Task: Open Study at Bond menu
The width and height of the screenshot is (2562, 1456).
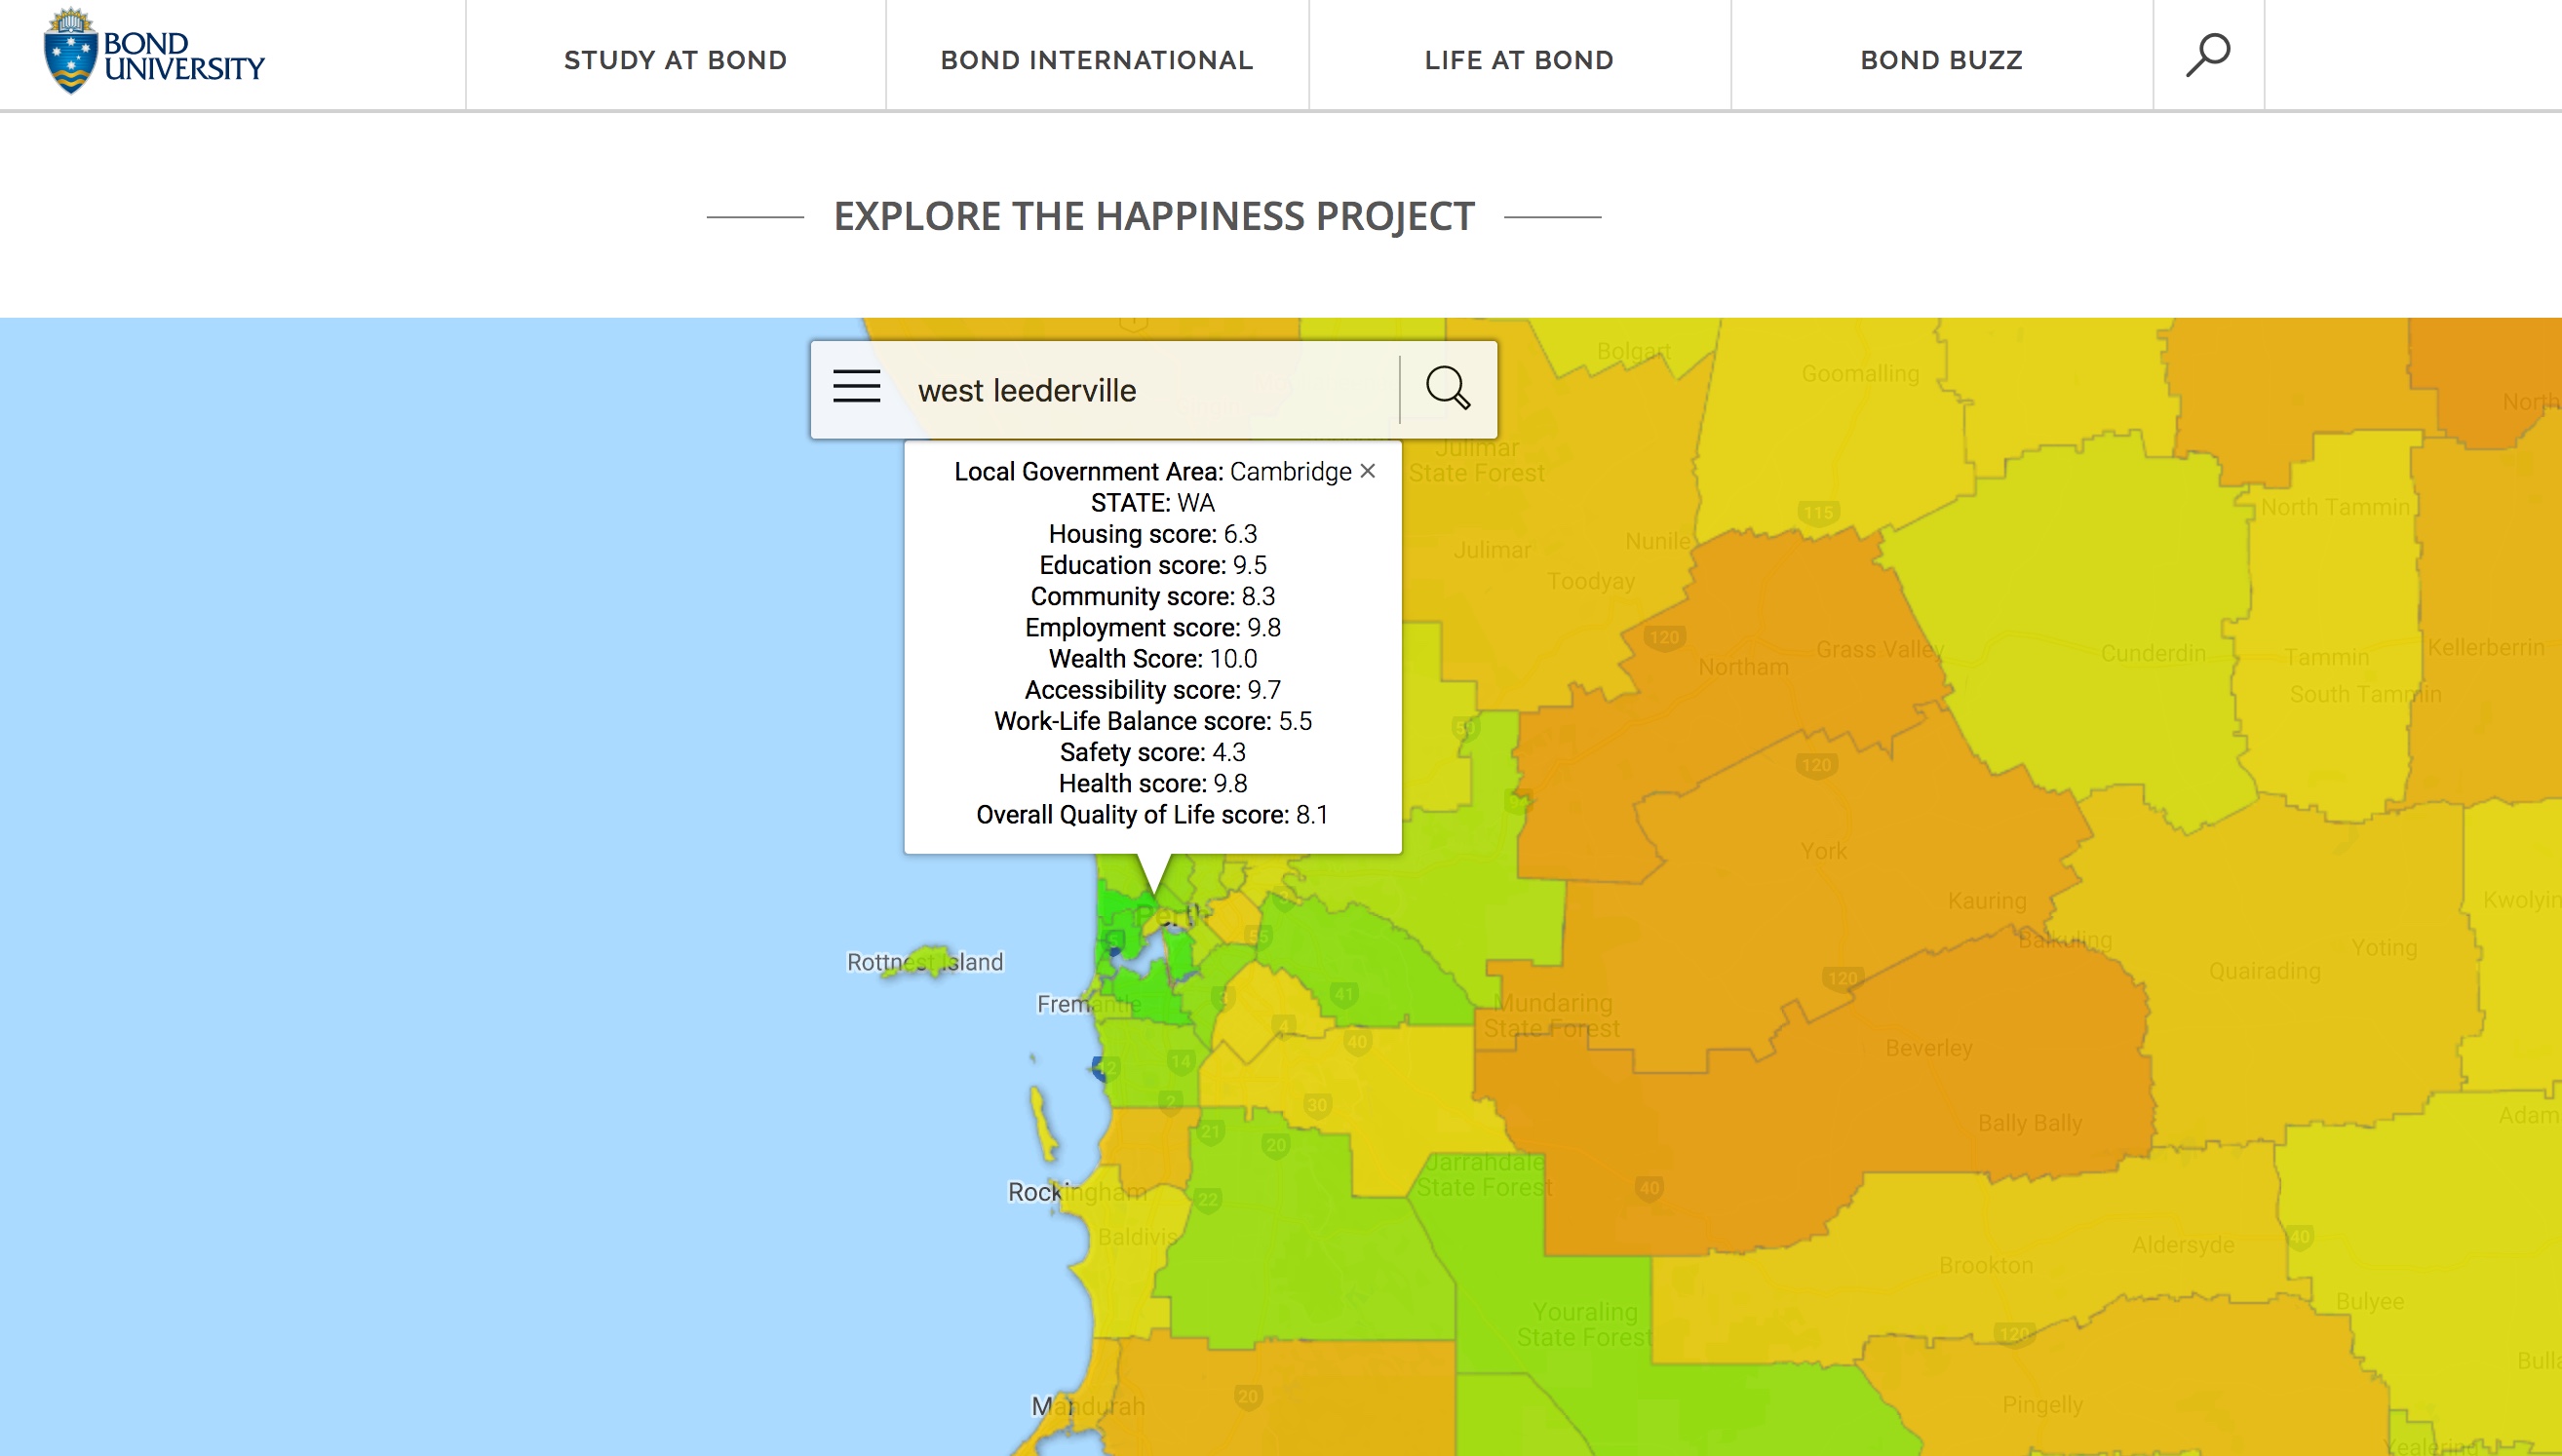Action: (x=675, y=60)
